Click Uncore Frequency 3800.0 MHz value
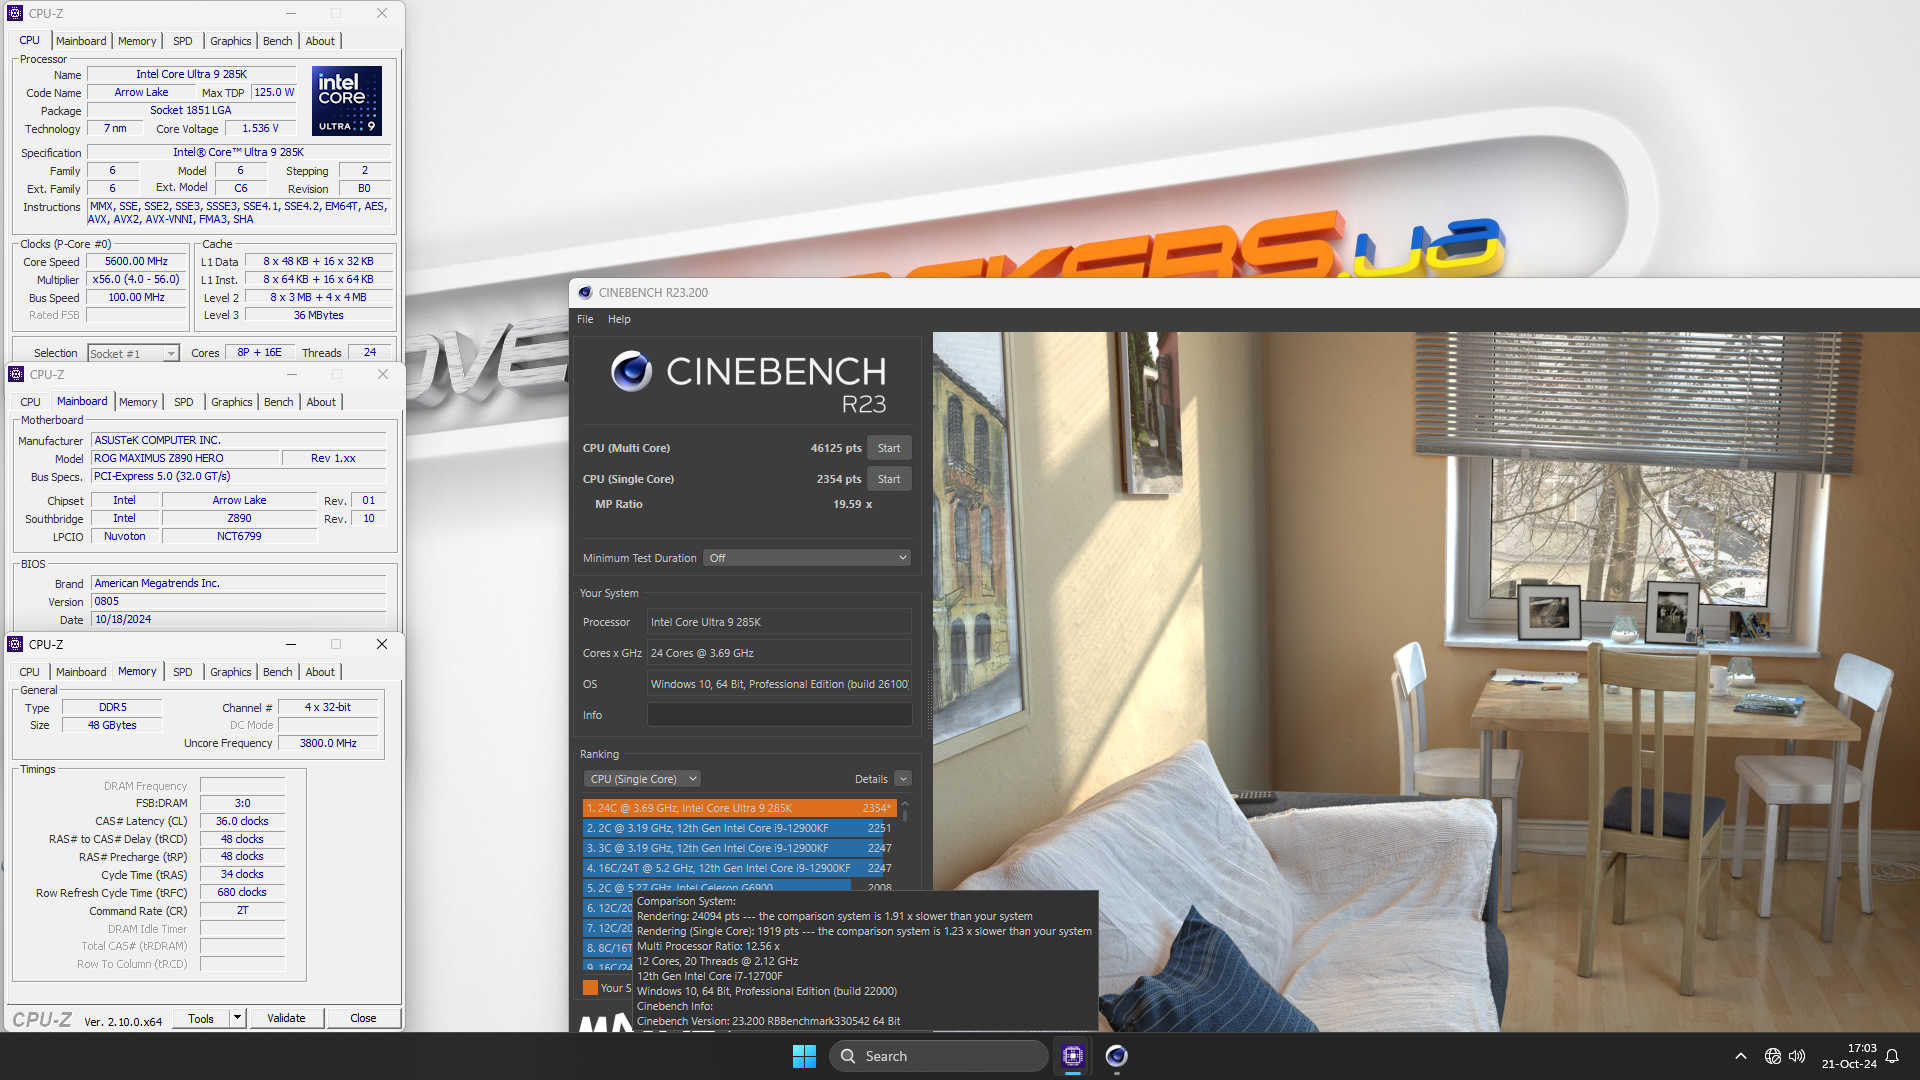Screen dimensions: 1920x1080 click(x=328, y=743)
